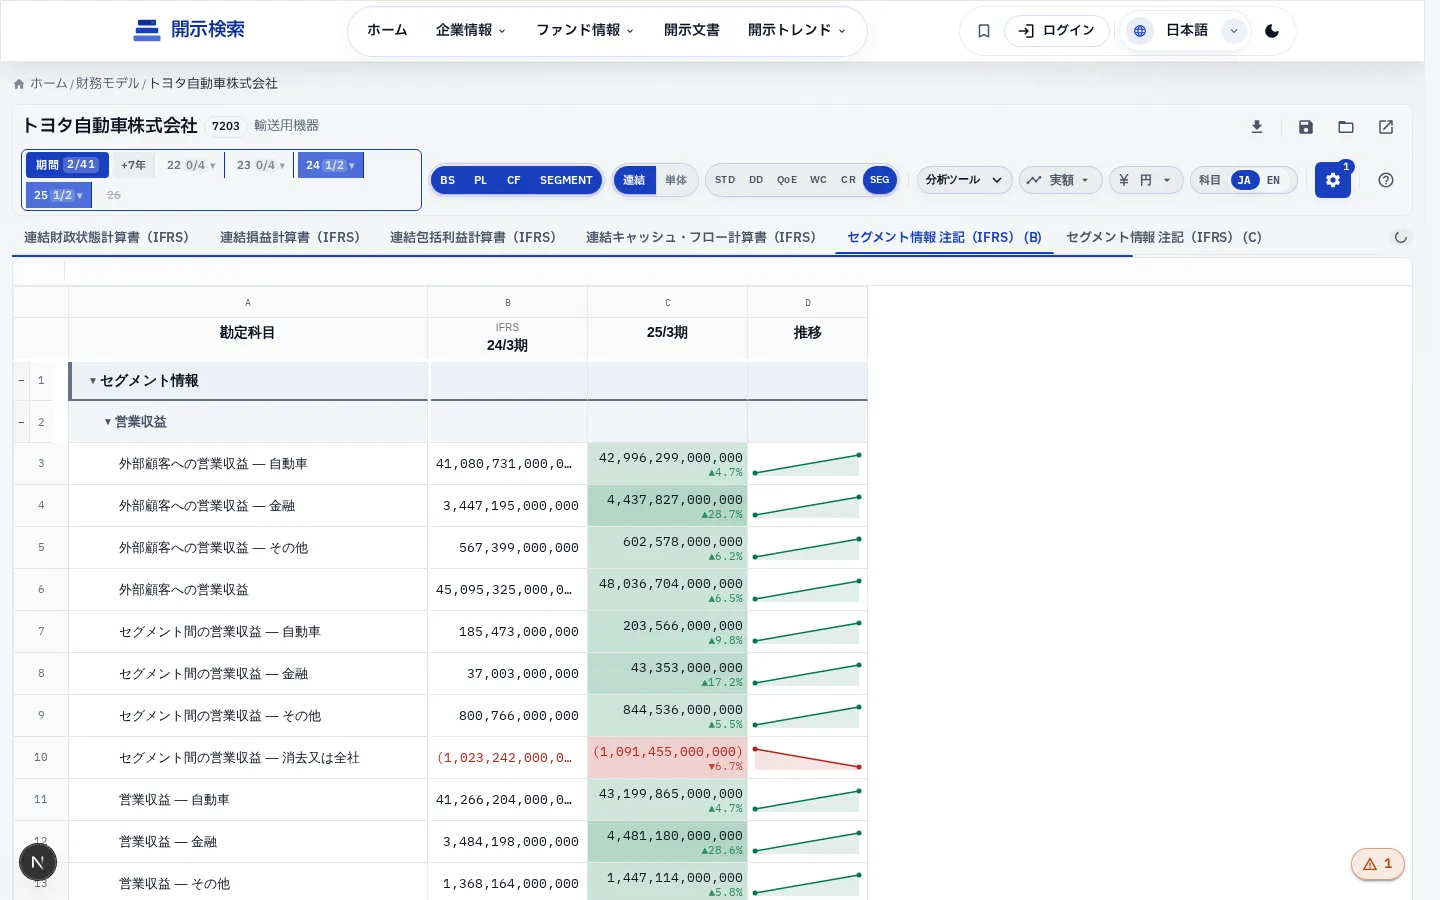
Task: Click the open-in-new-window icon
Action: tap(1386, 127)
